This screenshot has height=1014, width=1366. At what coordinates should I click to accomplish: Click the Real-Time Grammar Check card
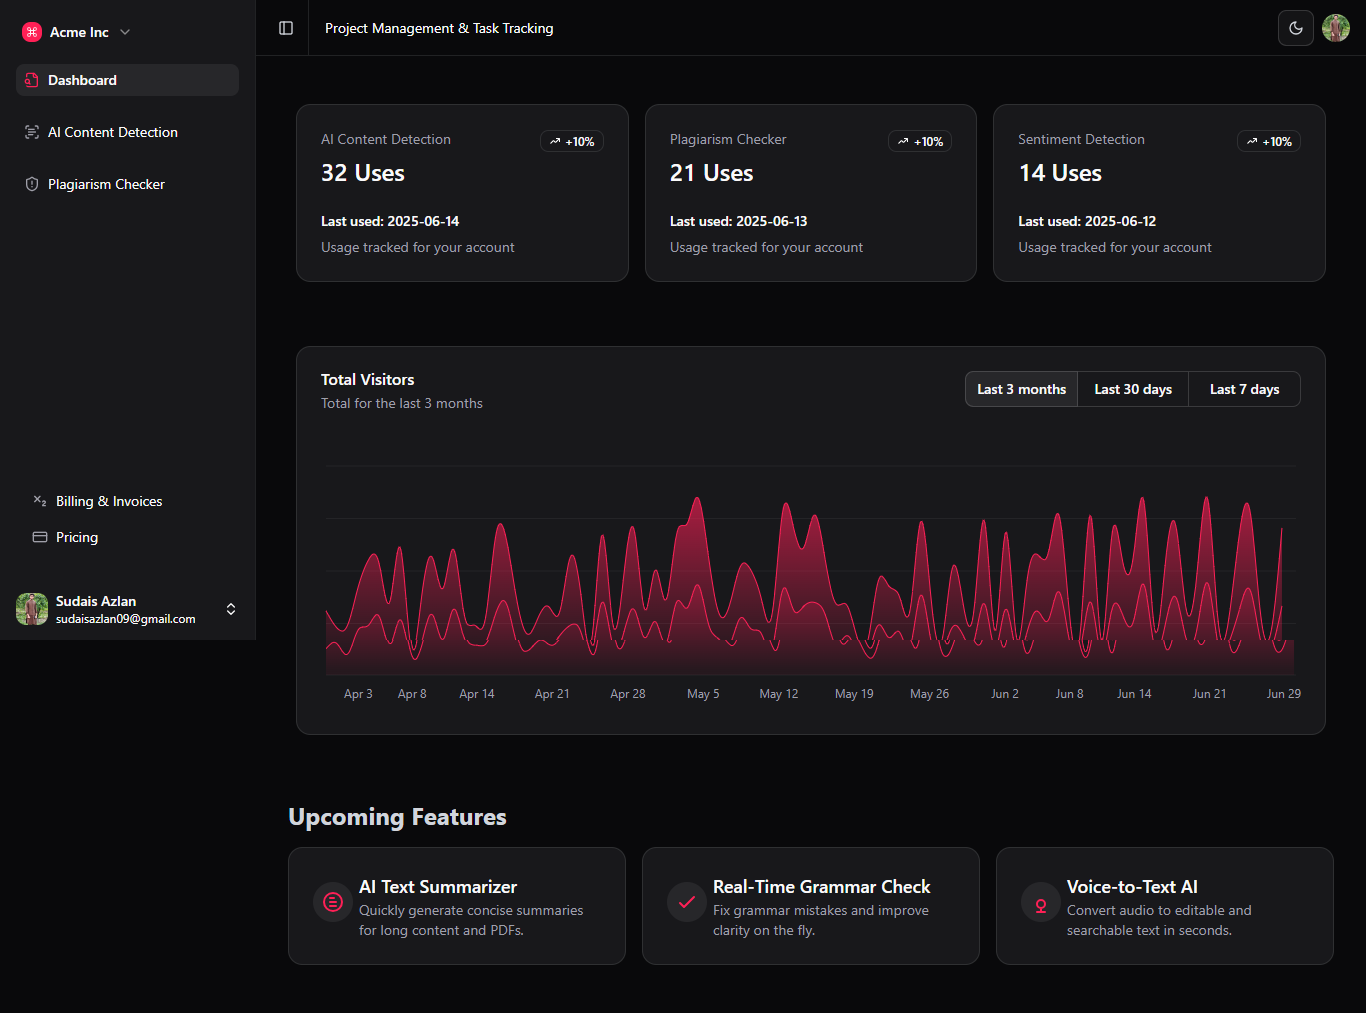pyautogui.click(x=810, y=906)
